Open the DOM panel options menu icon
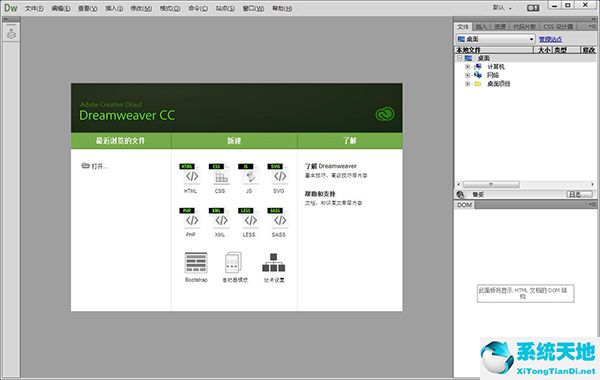The image size is (600, 380). [592, 205]
